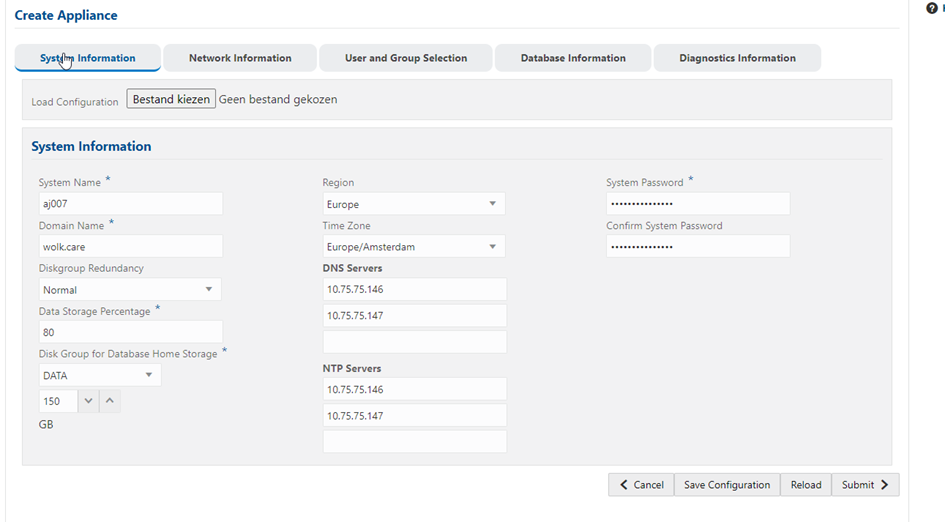This screenshot has height=522, width=945.
Task: Select Disk Group DATA dropdown
Action: tap(98, 375)
